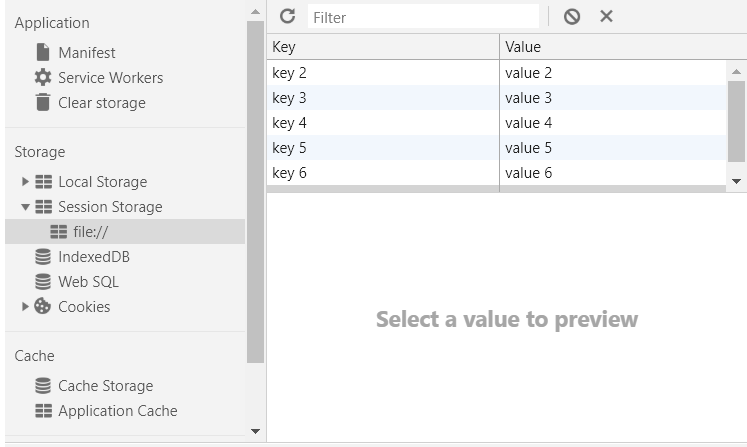Viewport: 747px width, 447px height.
Task: Expand the Local Storage tree node
Action: tap(26, 181)
